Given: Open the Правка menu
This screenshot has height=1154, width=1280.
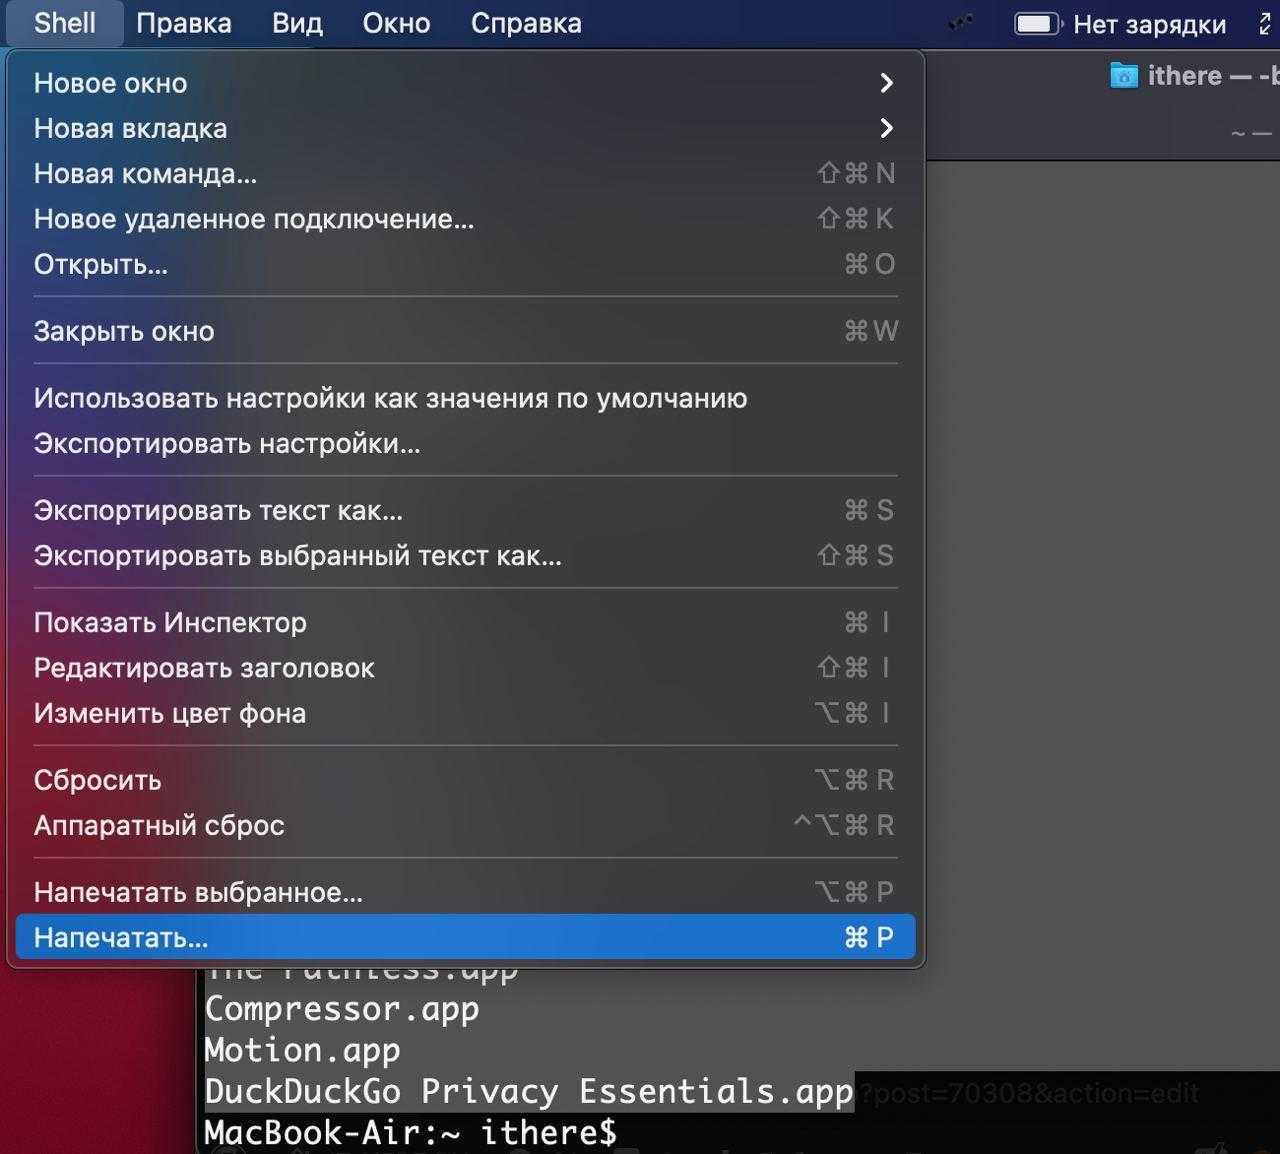Looking at the screenshot, I should tap(184, 23).
